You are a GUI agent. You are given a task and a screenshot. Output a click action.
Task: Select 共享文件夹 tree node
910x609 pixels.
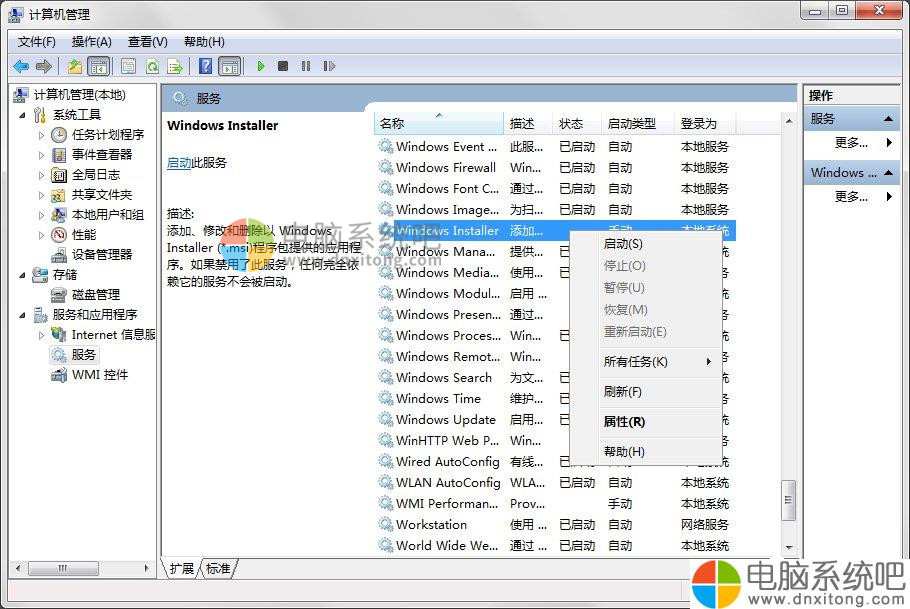[102, 194]
